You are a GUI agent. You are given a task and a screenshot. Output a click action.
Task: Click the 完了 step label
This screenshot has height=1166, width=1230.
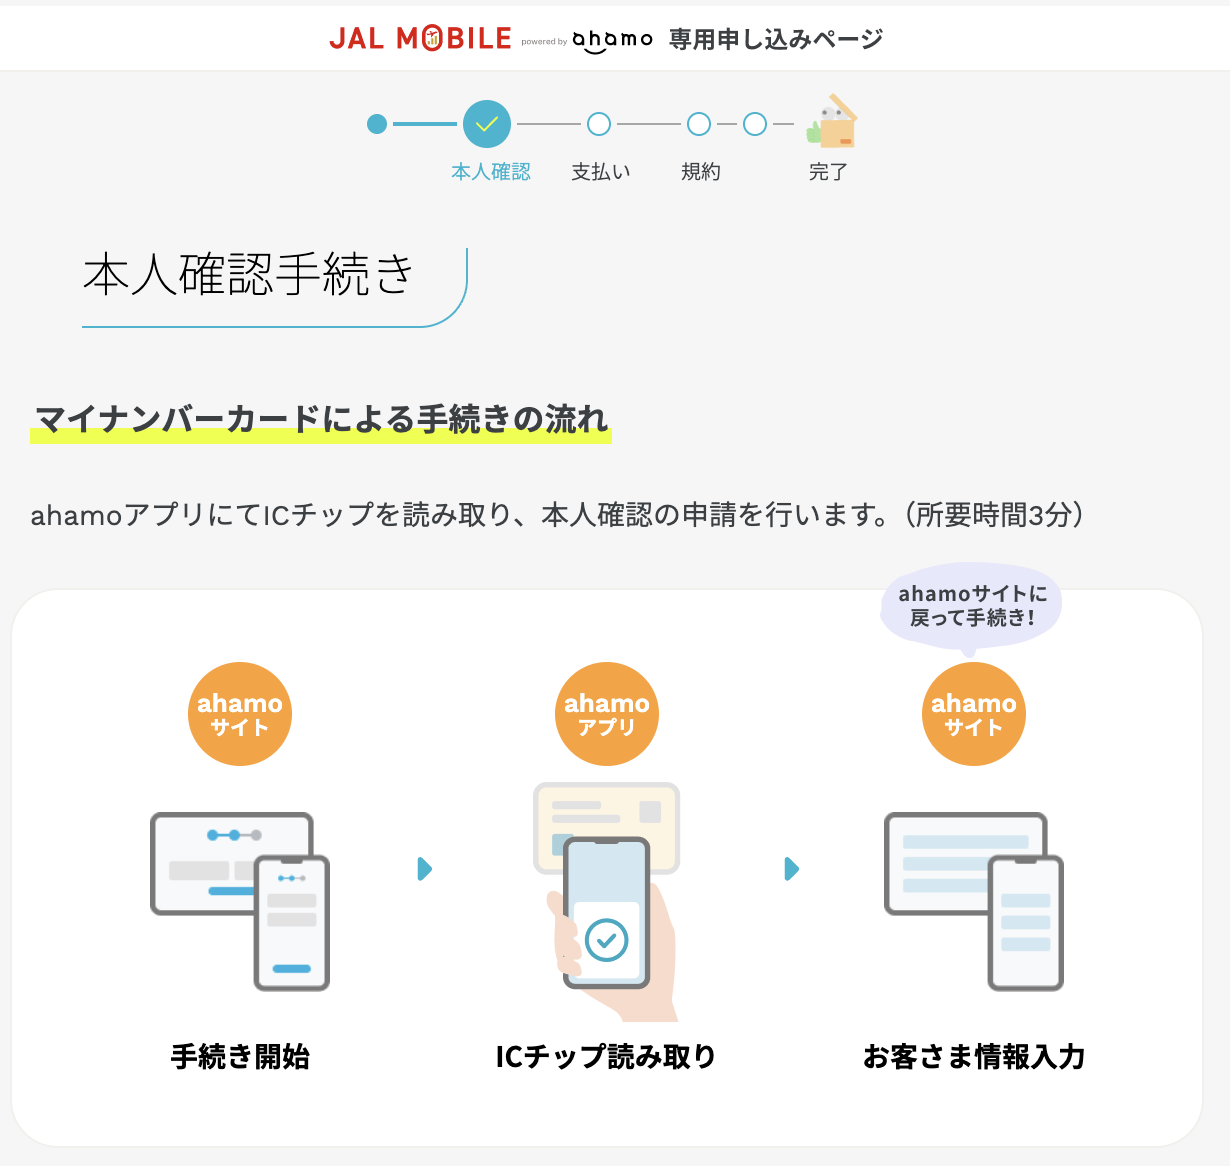pyautogui.click(x=828, y=172)
